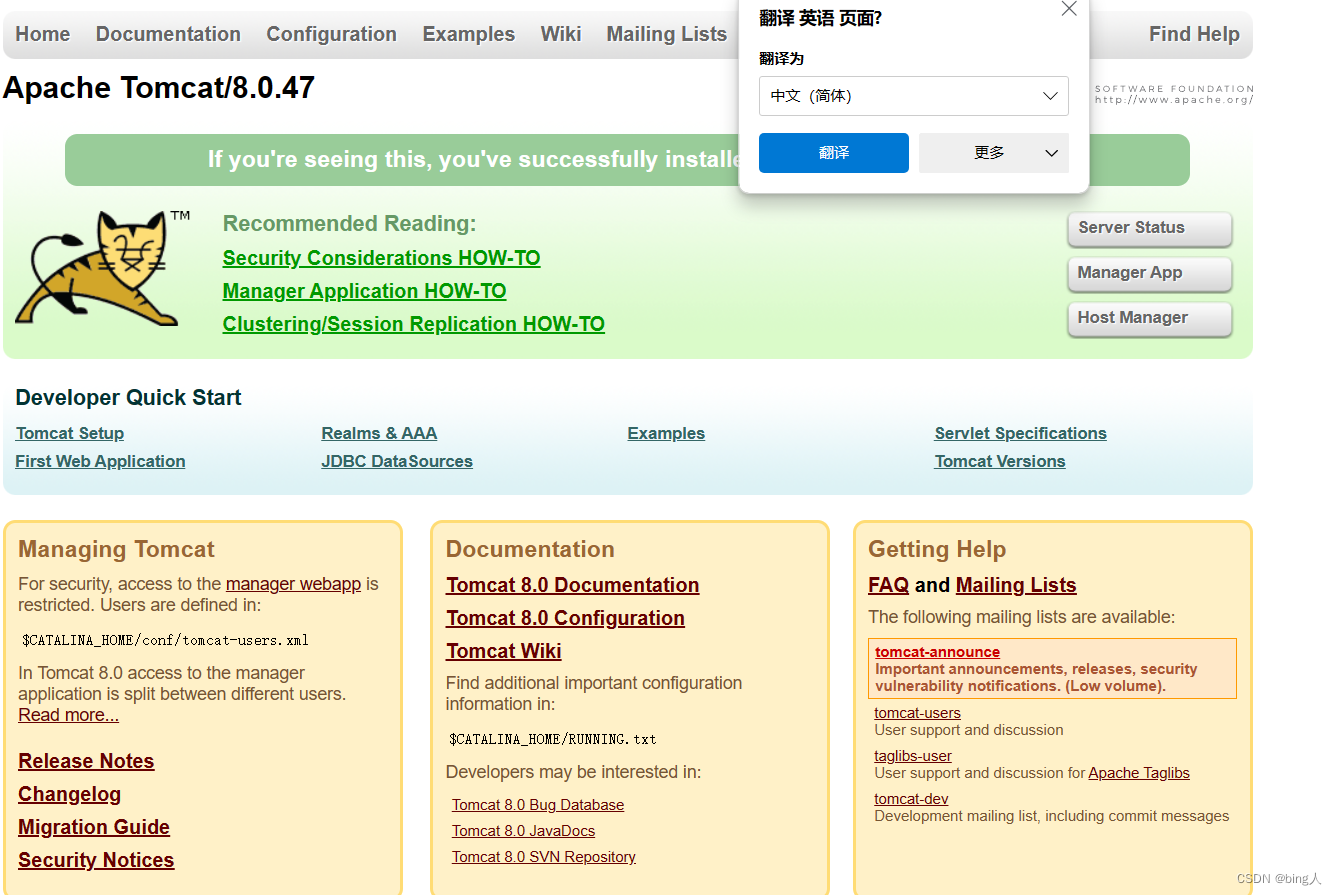Open Tomcat 8.0 JavaDocs link
The width and height of the screenshot is (1337, 895).
click(x=523, y=831)
